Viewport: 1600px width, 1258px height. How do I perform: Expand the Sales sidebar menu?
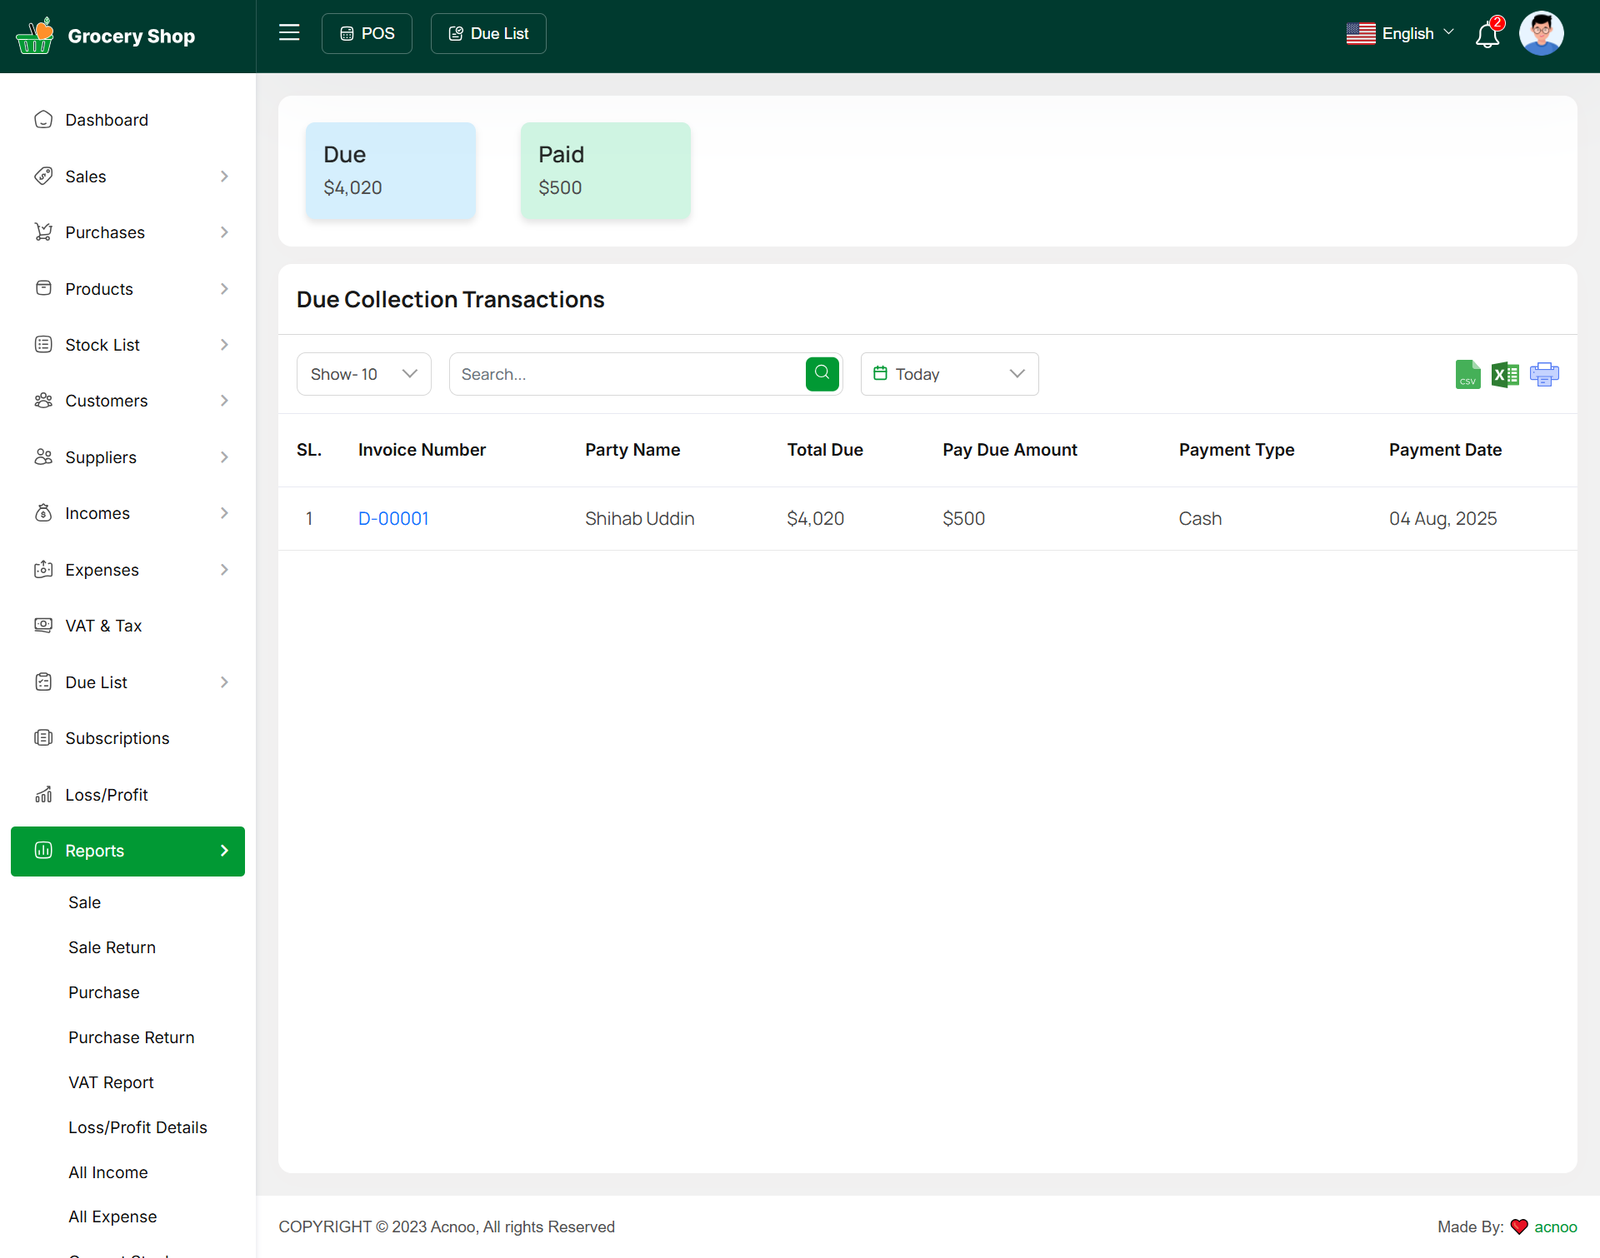128,177
